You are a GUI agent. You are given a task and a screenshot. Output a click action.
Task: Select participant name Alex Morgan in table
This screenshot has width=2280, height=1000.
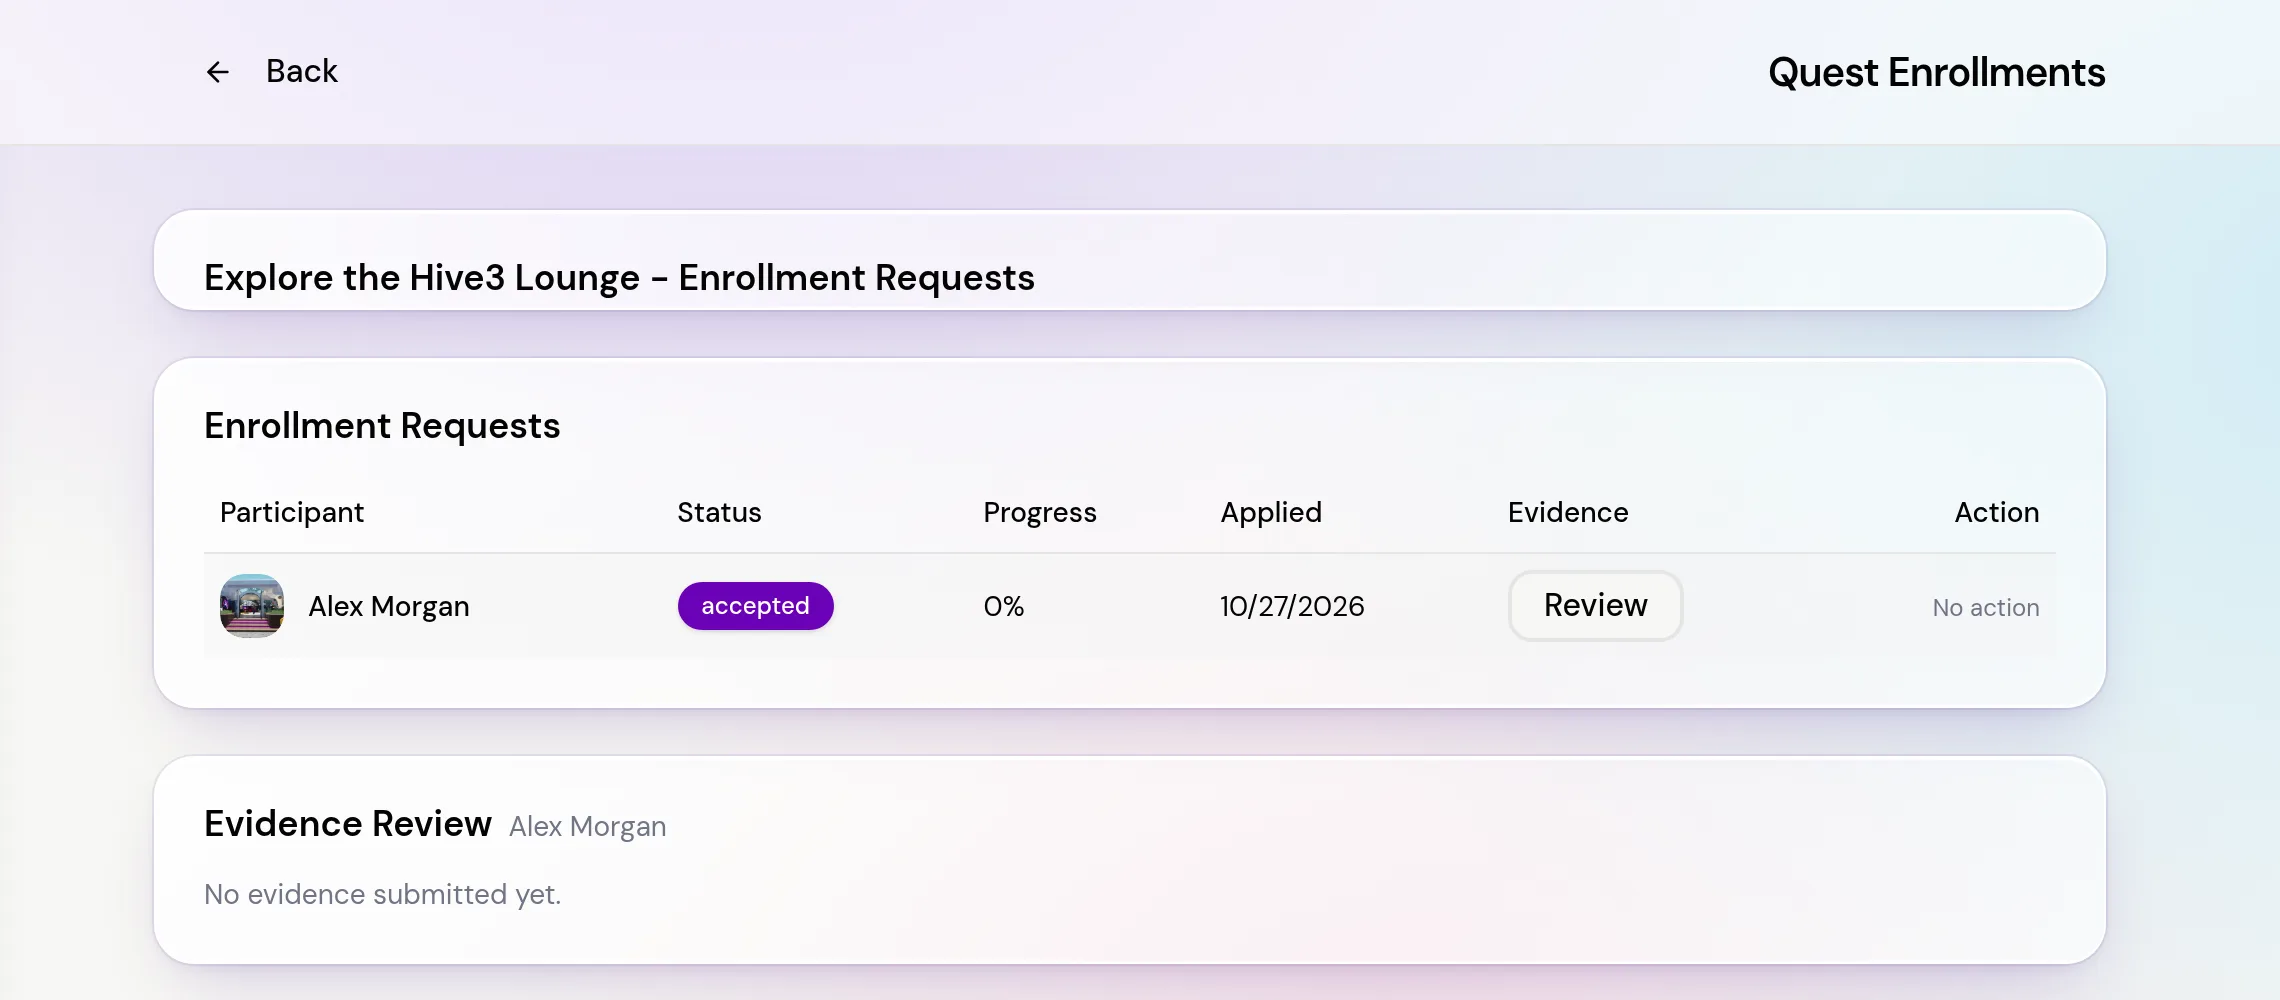point(389,606)
